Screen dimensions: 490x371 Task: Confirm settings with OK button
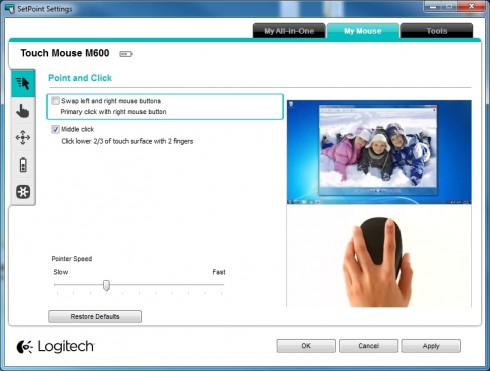click(306, 346)
